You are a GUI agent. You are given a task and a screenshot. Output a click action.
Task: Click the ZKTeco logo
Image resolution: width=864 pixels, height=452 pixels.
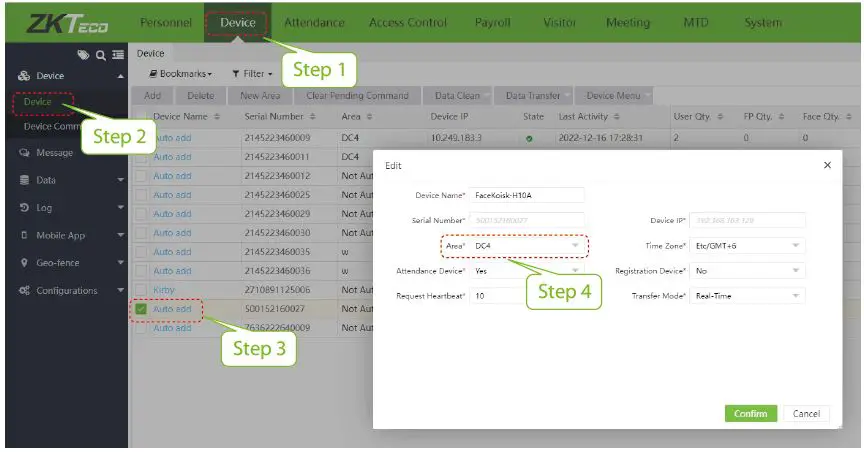tap(67, 23)
